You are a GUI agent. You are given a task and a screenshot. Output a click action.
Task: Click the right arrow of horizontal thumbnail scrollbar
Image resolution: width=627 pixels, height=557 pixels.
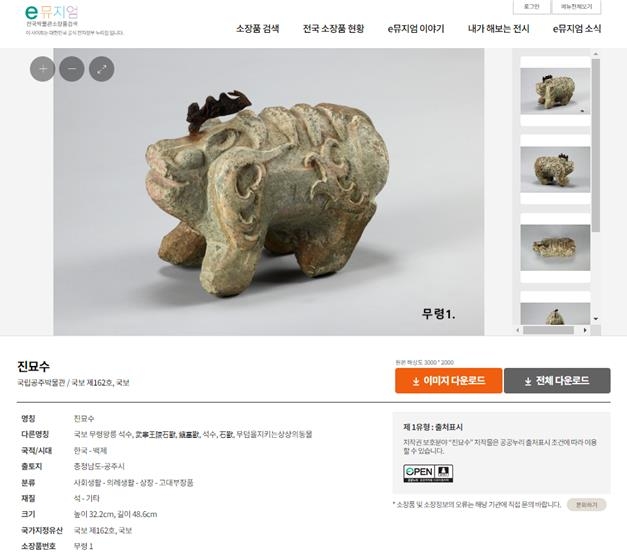point(585,330)
